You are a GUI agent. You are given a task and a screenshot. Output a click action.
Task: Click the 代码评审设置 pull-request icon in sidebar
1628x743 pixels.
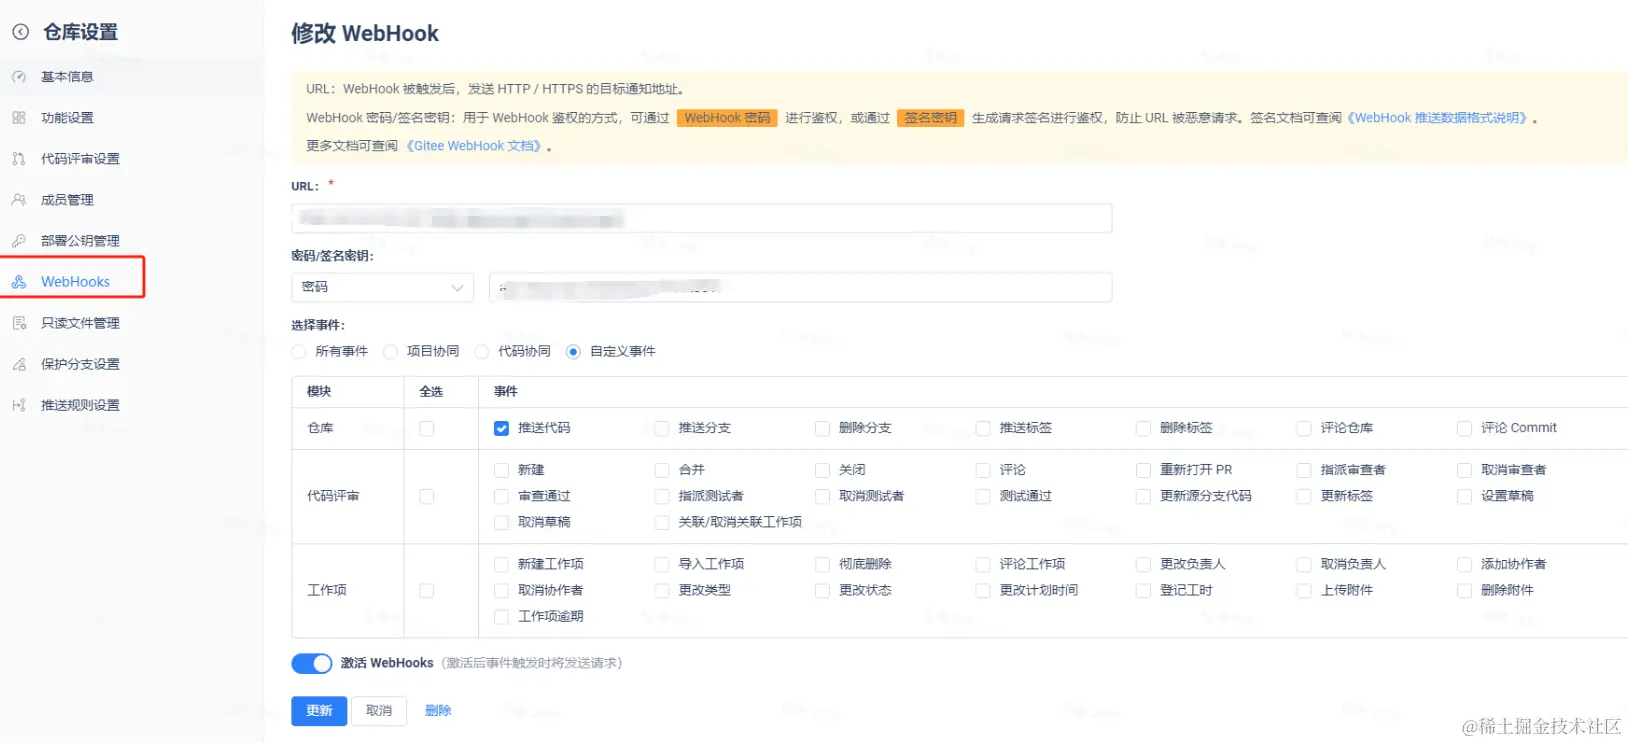19,159
